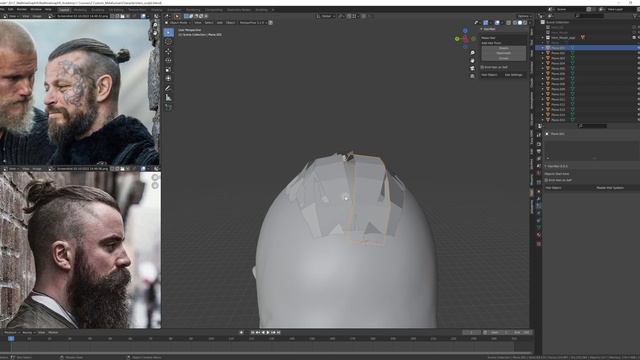
Task: Select the 3D Cursor tool
Action: point(168,42)
